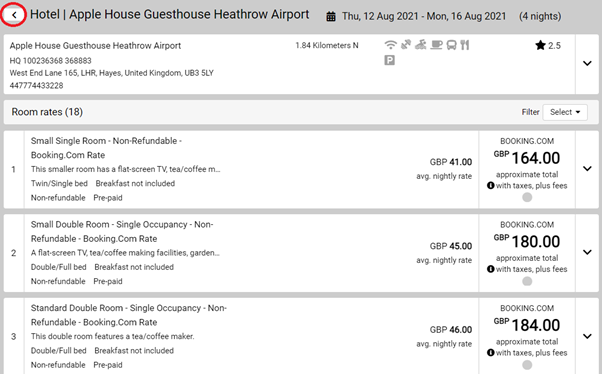Open the Filter Select dropdown
Viewport: 602px width, 374px height.
pyautogui.click(x=565, y=112)
